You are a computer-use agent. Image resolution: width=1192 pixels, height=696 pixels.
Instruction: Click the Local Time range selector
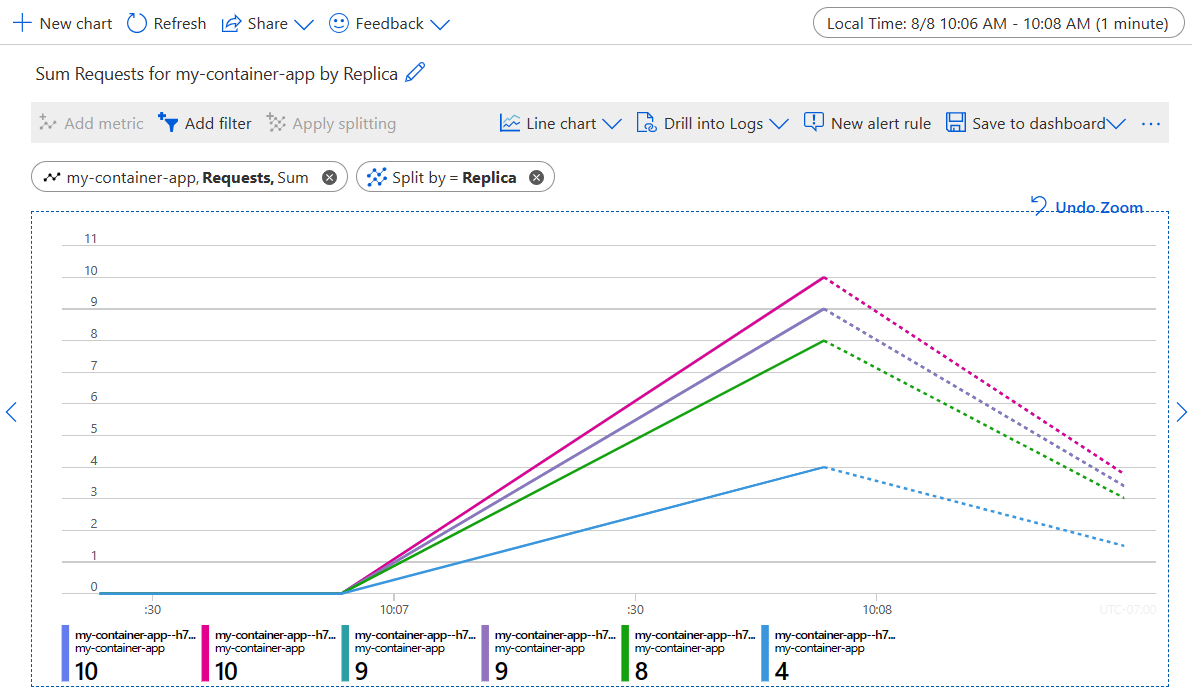coord(997,23)
